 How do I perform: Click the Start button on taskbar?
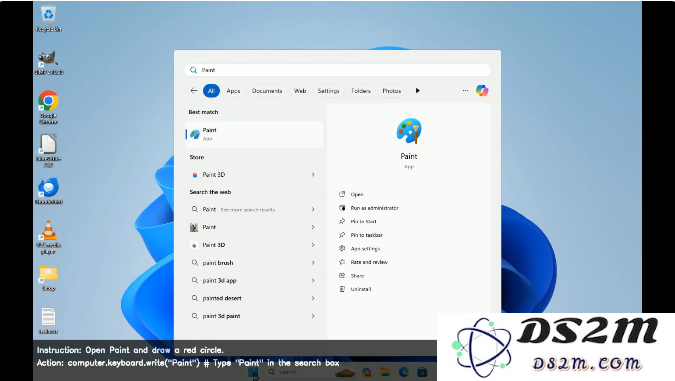click(253, 372)
